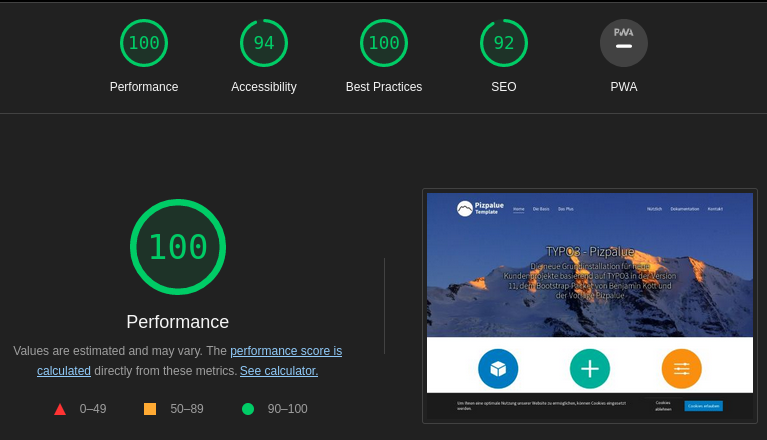Click 'Values are estimated and may vary' text
The width and height of the screenshot is (767, 440).
pos(109,351)
